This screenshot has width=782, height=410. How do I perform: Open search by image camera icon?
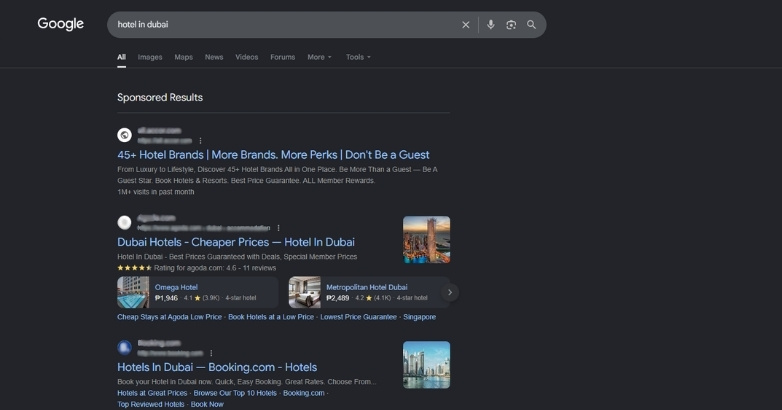pyautogui.click(x=511, y=24)
